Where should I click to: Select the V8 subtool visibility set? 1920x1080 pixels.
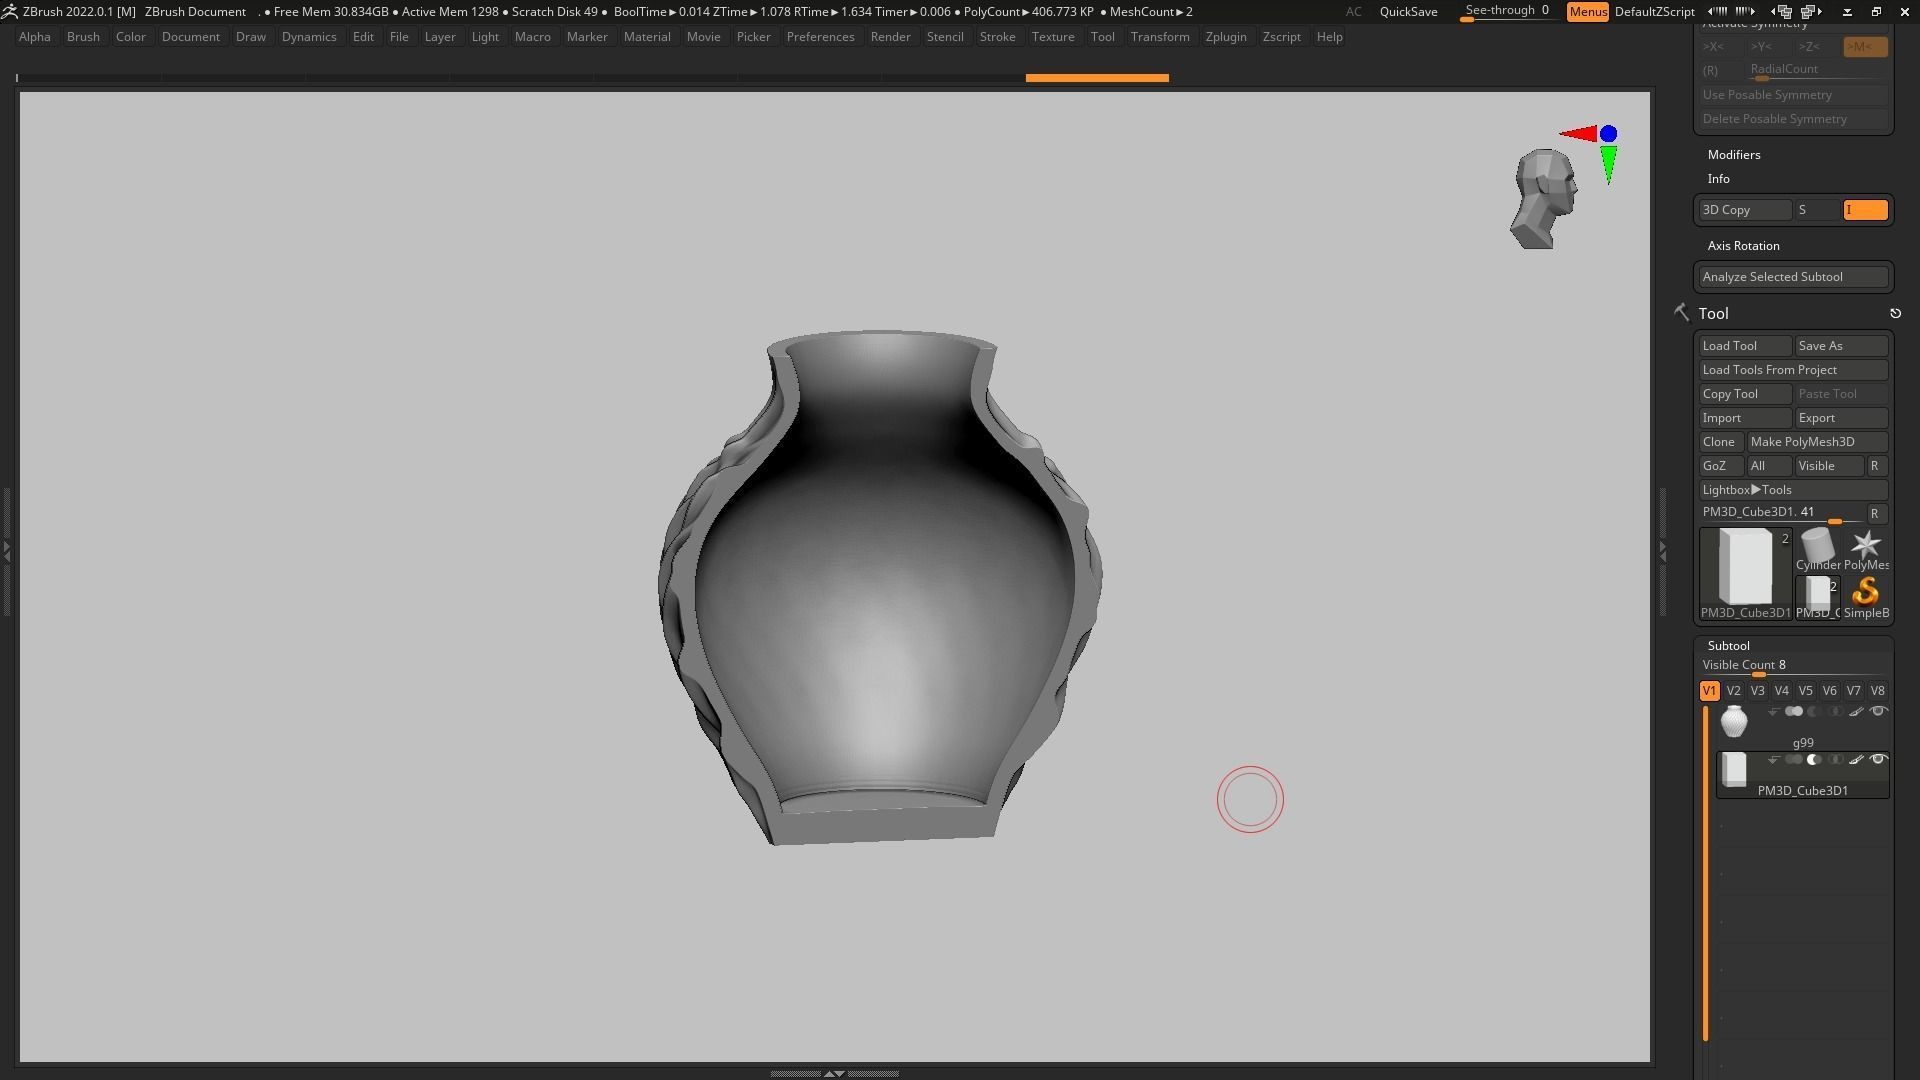(x=1877, y=691)
